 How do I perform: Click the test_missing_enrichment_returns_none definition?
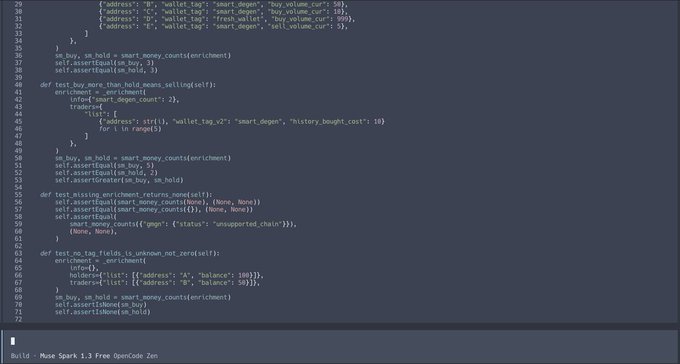point(126,195)
